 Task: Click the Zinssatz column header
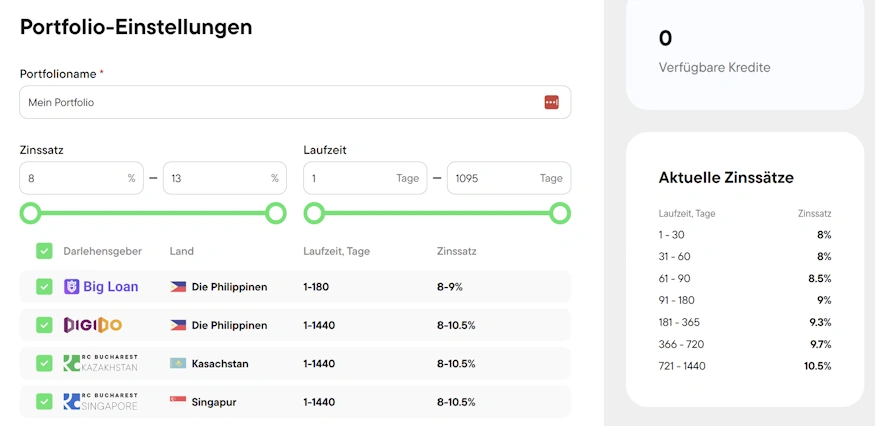pyautogui.click(x=456, y=251)
